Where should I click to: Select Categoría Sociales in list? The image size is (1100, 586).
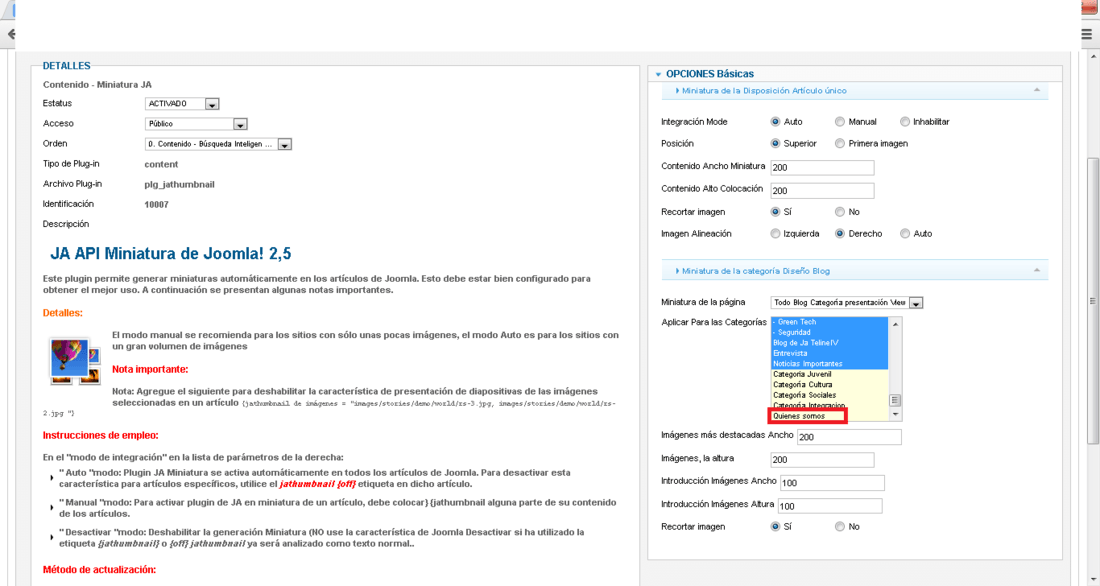pyautogui.click(x=829, y=395)
